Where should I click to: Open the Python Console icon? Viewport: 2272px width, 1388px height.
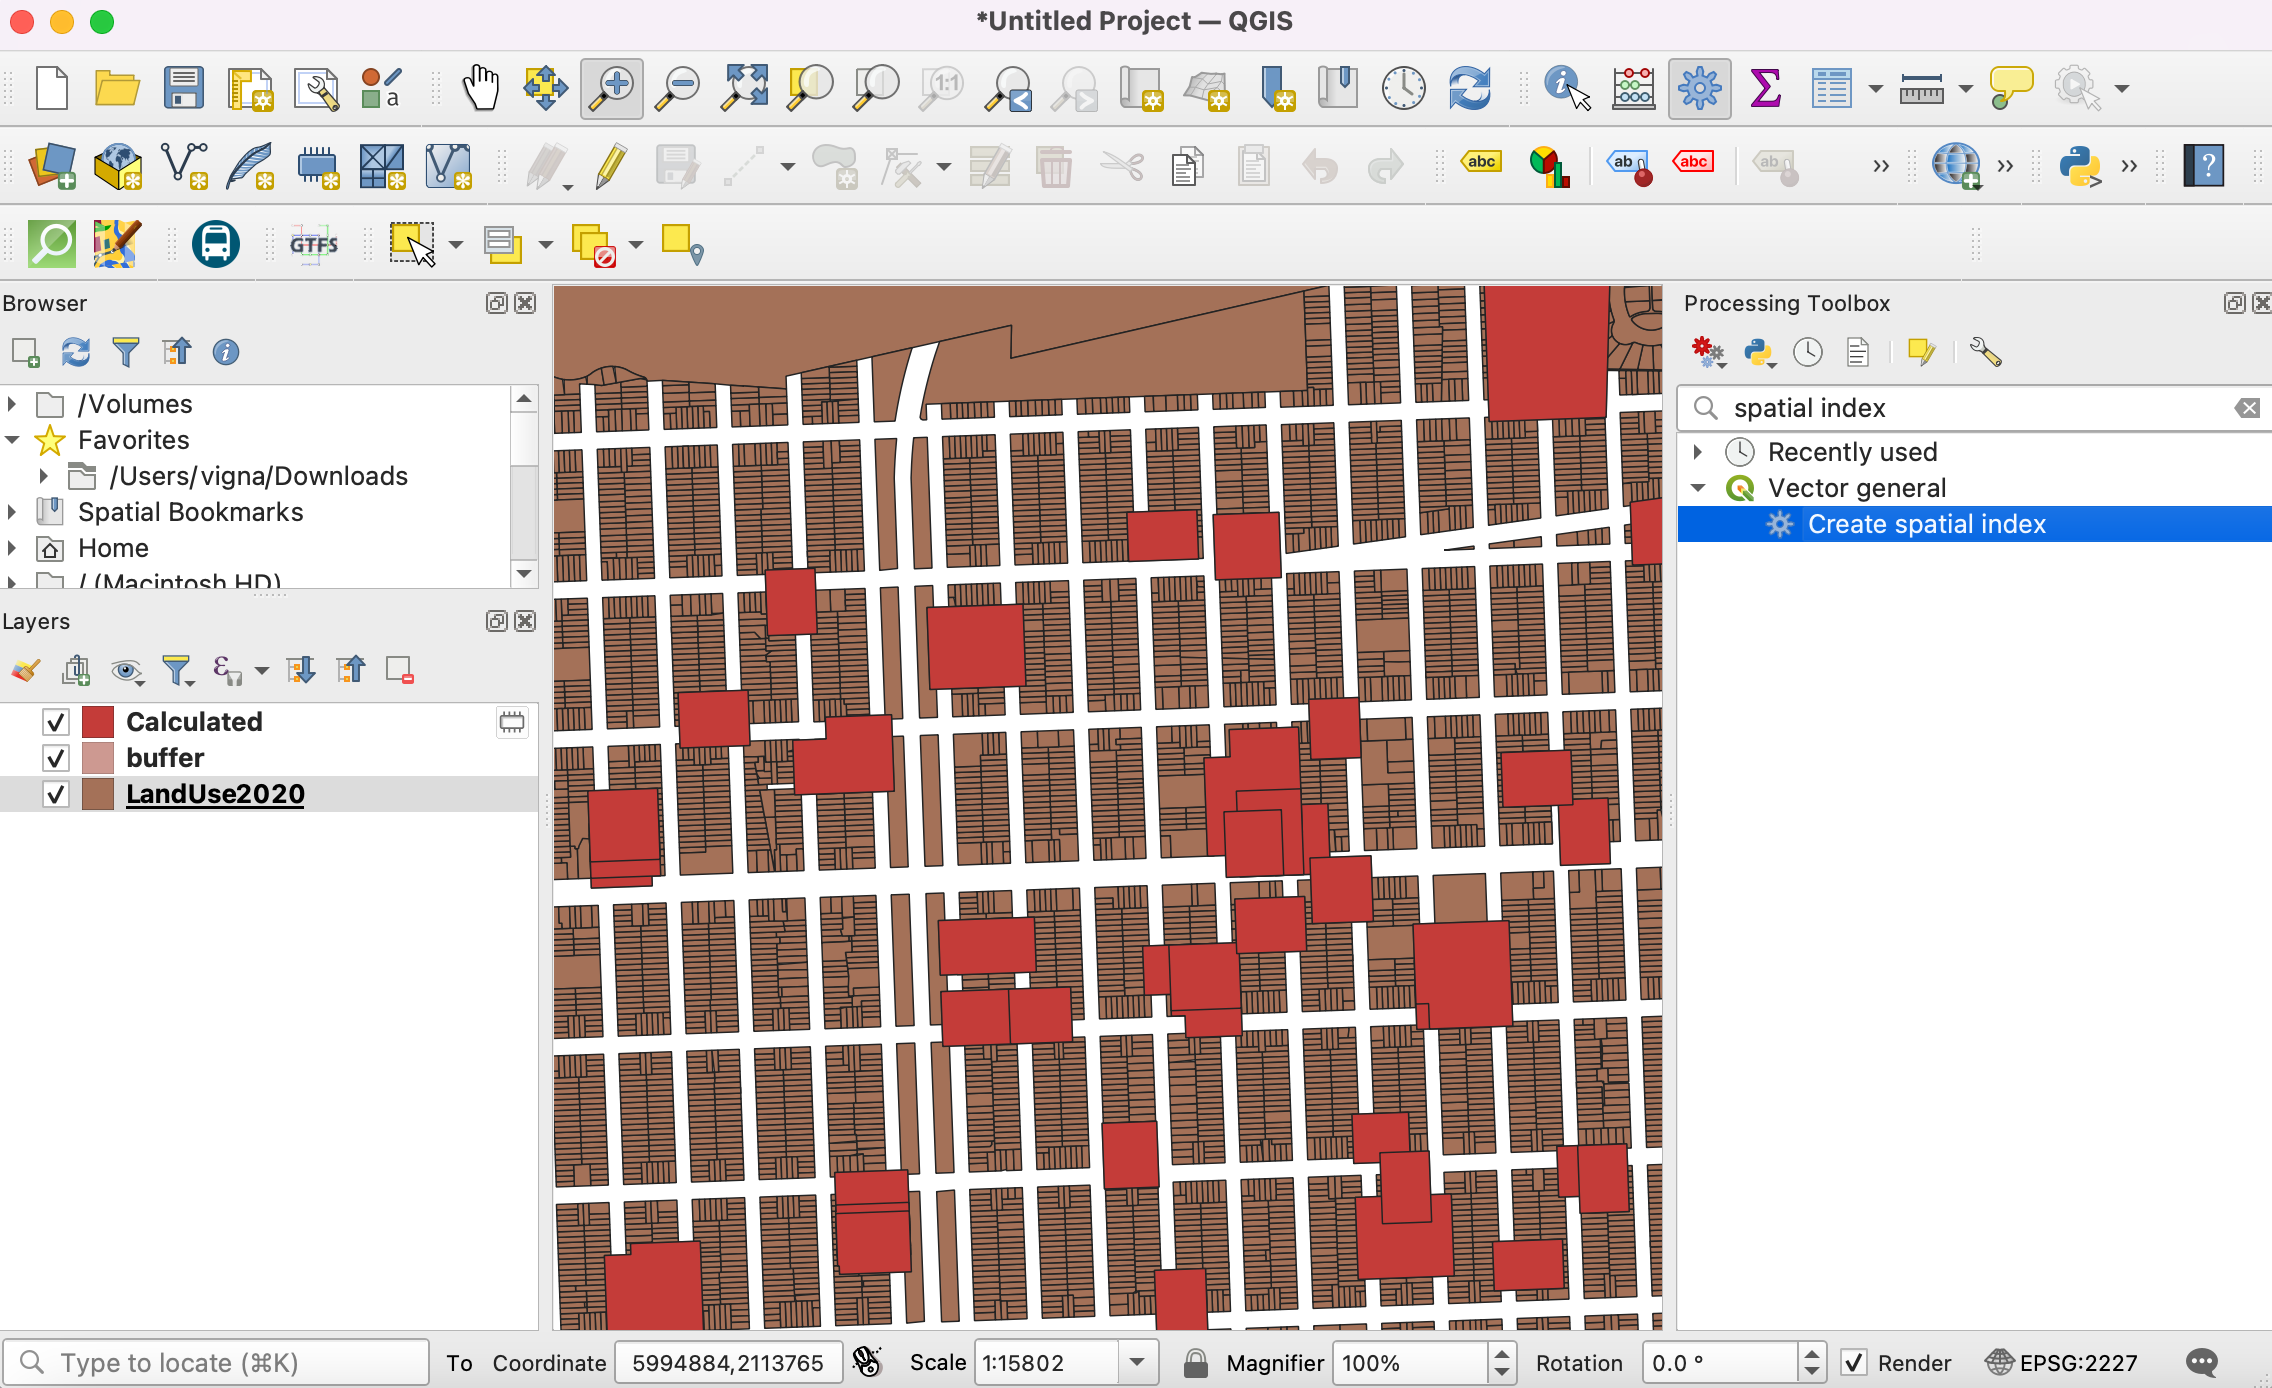(2080, 166)
